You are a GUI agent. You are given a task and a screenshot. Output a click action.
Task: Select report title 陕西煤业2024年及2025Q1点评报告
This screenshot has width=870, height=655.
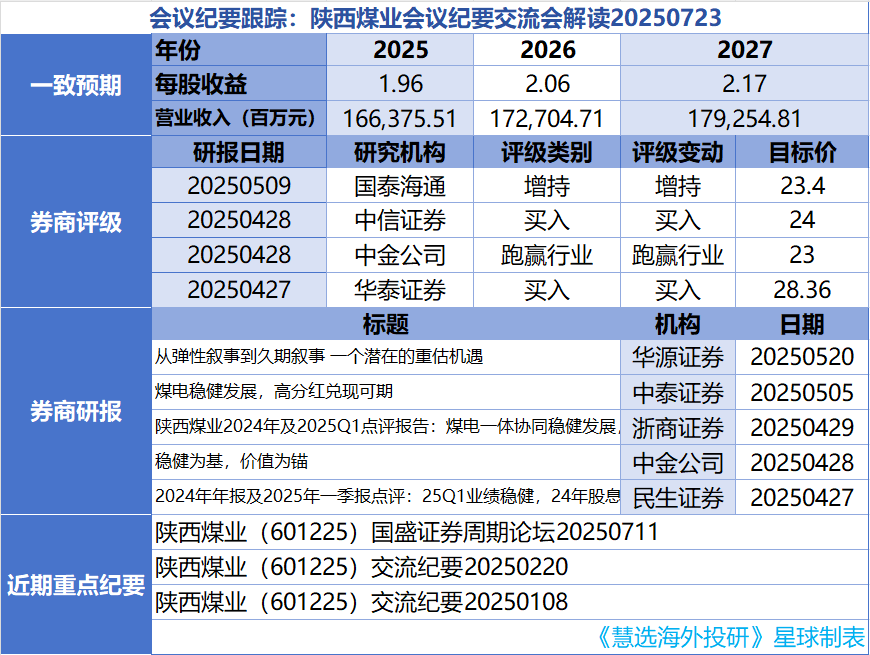point(386,426)
